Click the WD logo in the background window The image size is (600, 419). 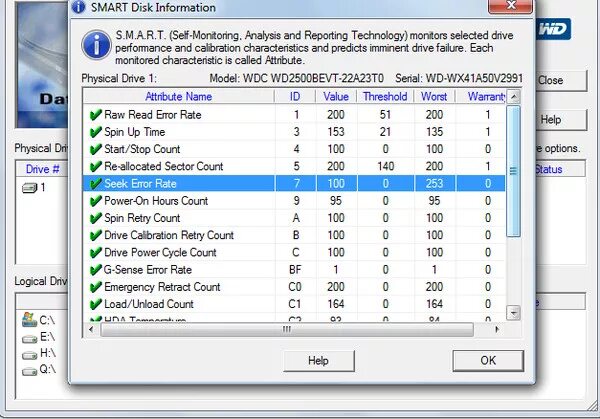(553, 29)
